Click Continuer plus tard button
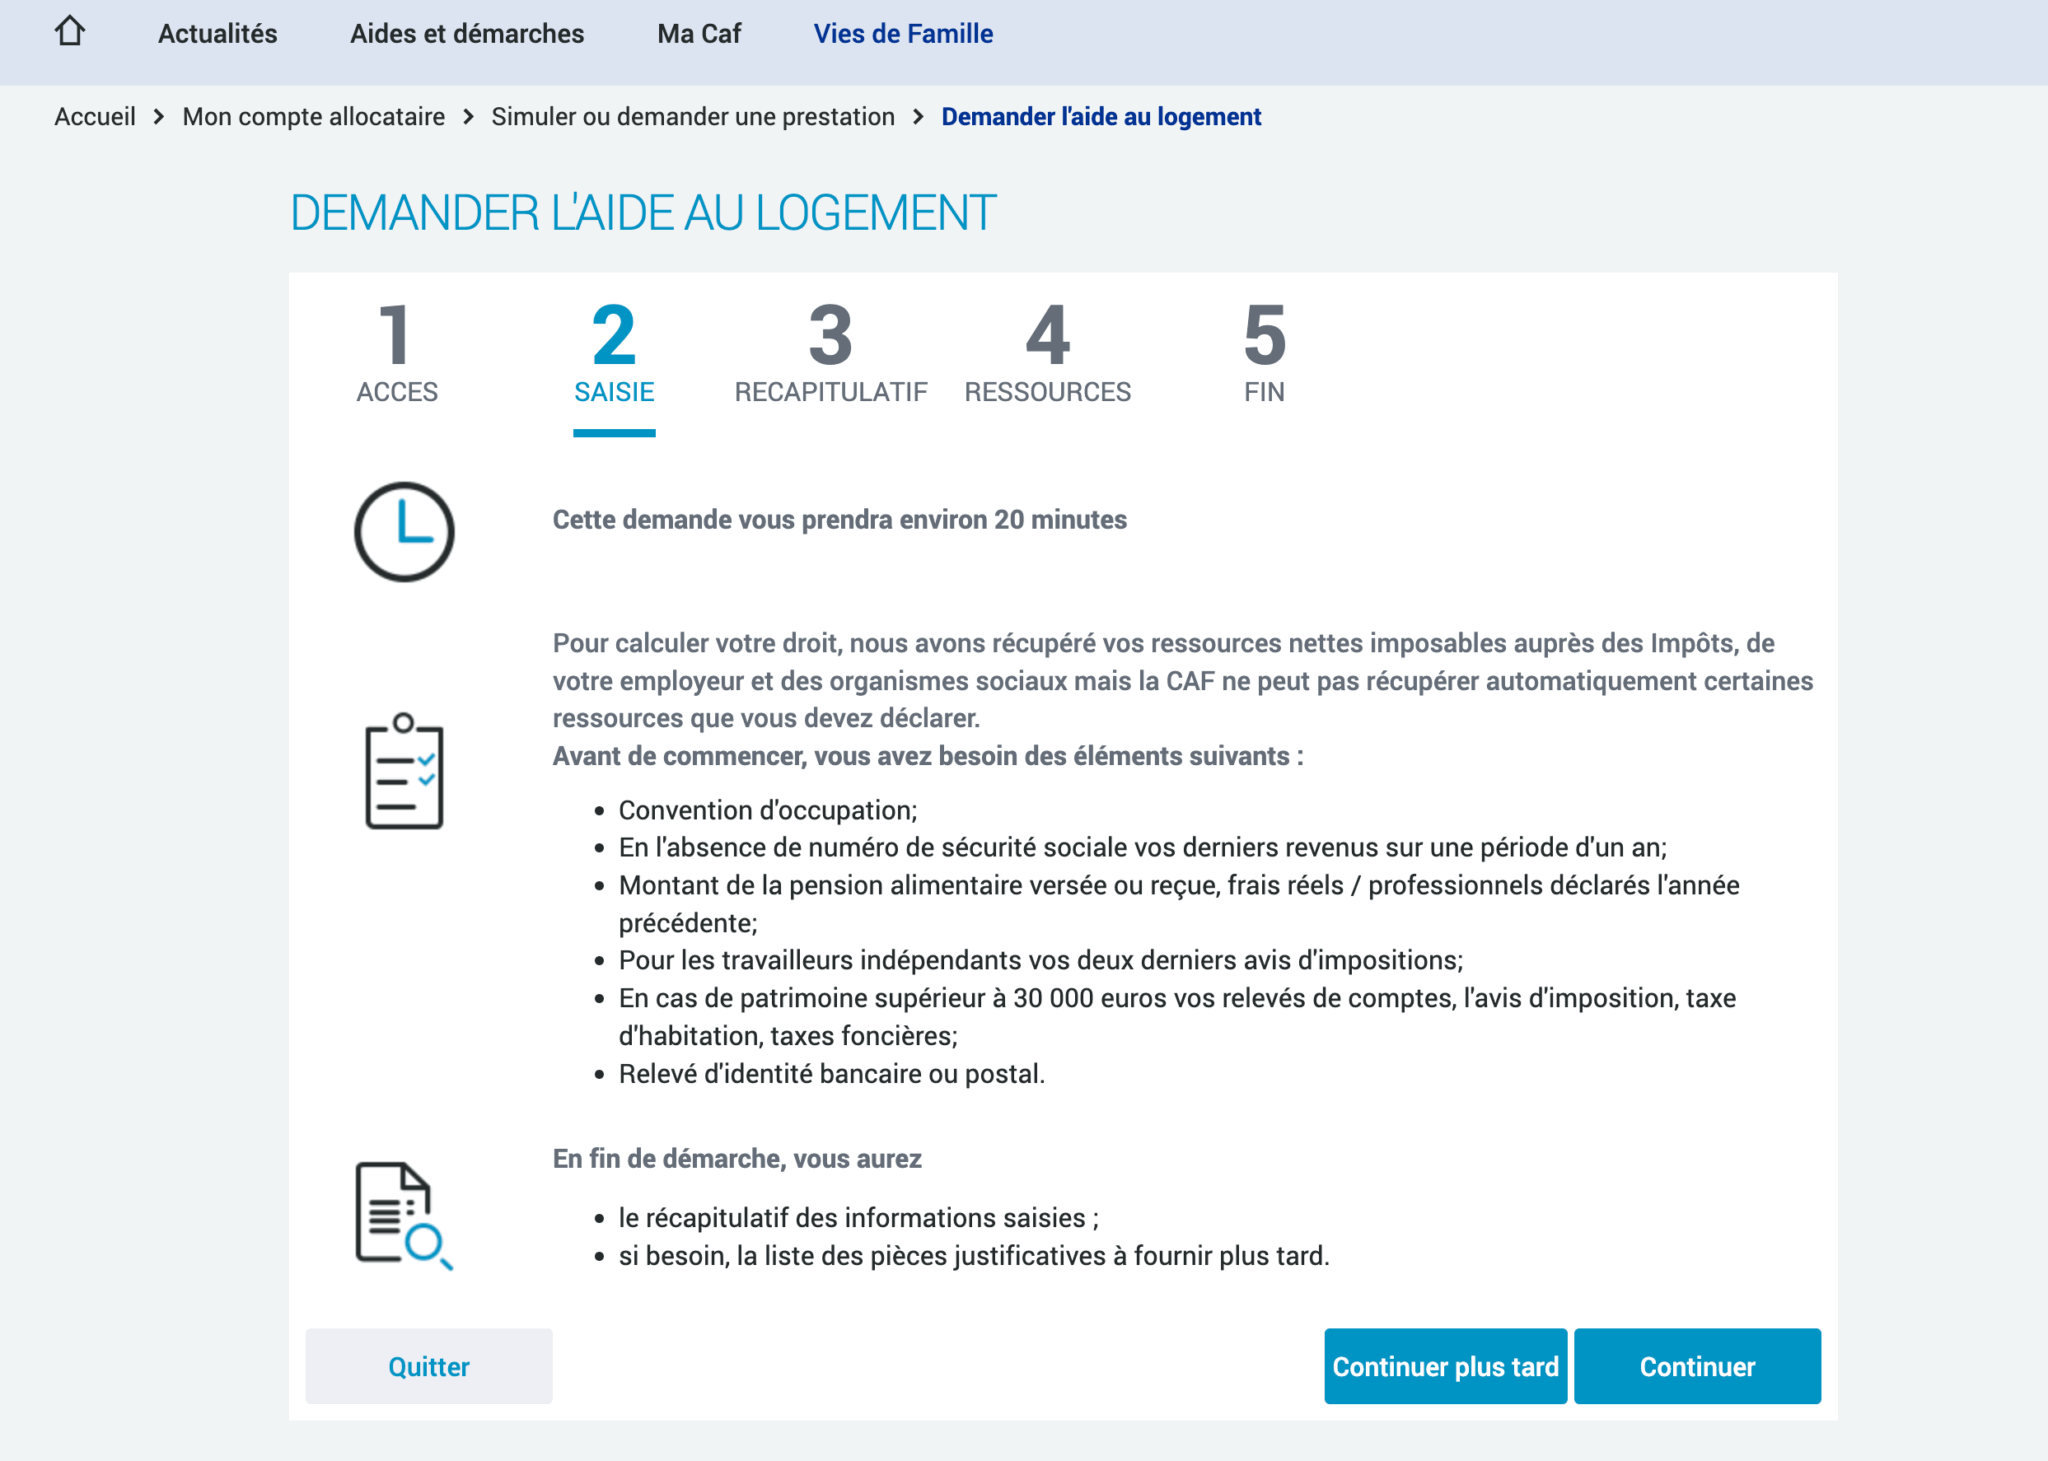The width and height of the screenshot is (2048, 1461). (x=1445, y=1366)
